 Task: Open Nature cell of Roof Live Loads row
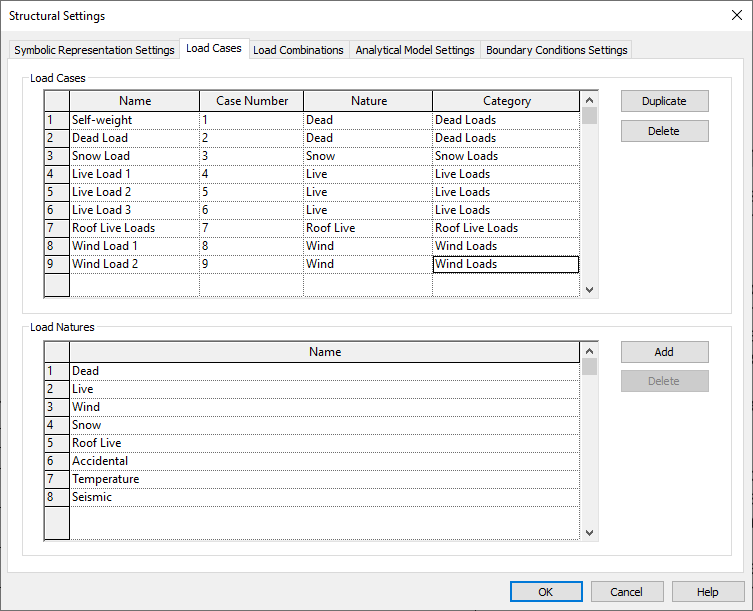tap(367, 228)
